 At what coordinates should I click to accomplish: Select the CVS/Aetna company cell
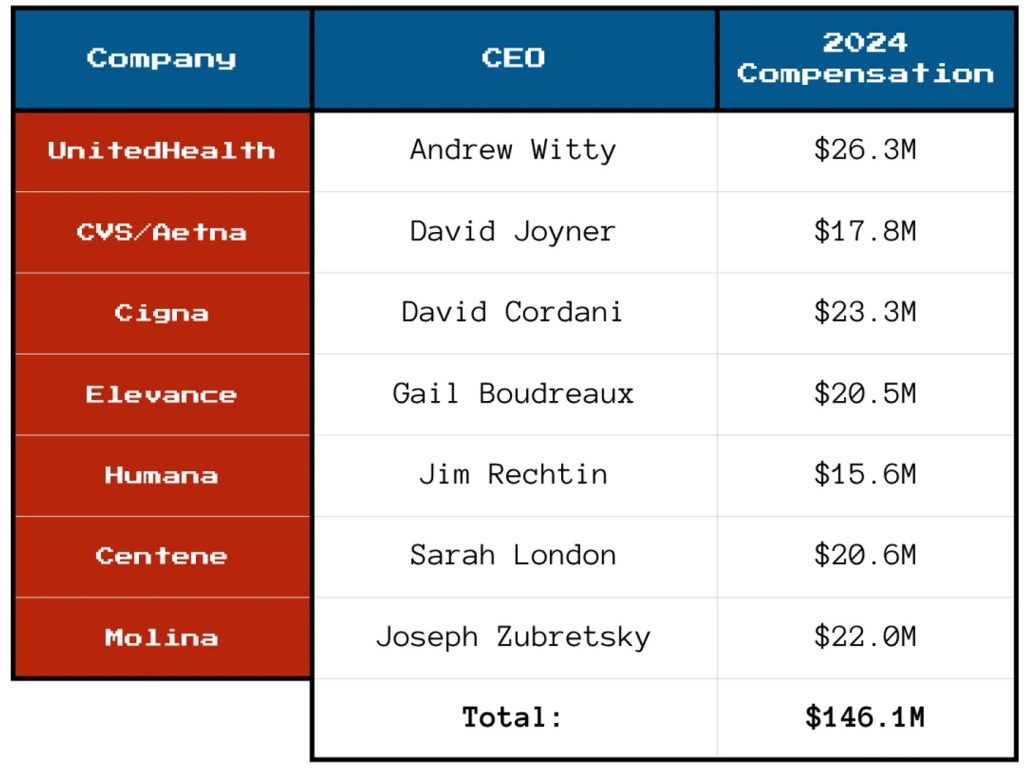(x=162, y=232)
